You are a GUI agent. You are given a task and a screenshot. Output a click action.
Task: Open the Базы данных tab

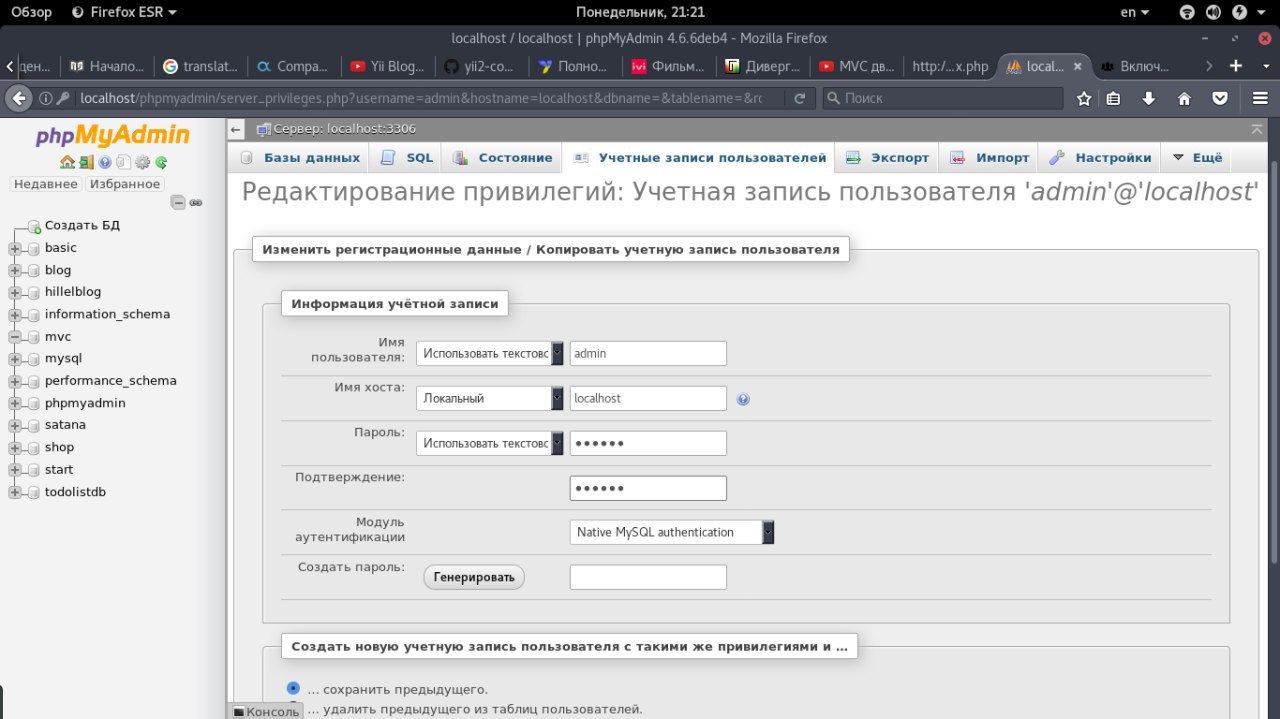(300, 158)
